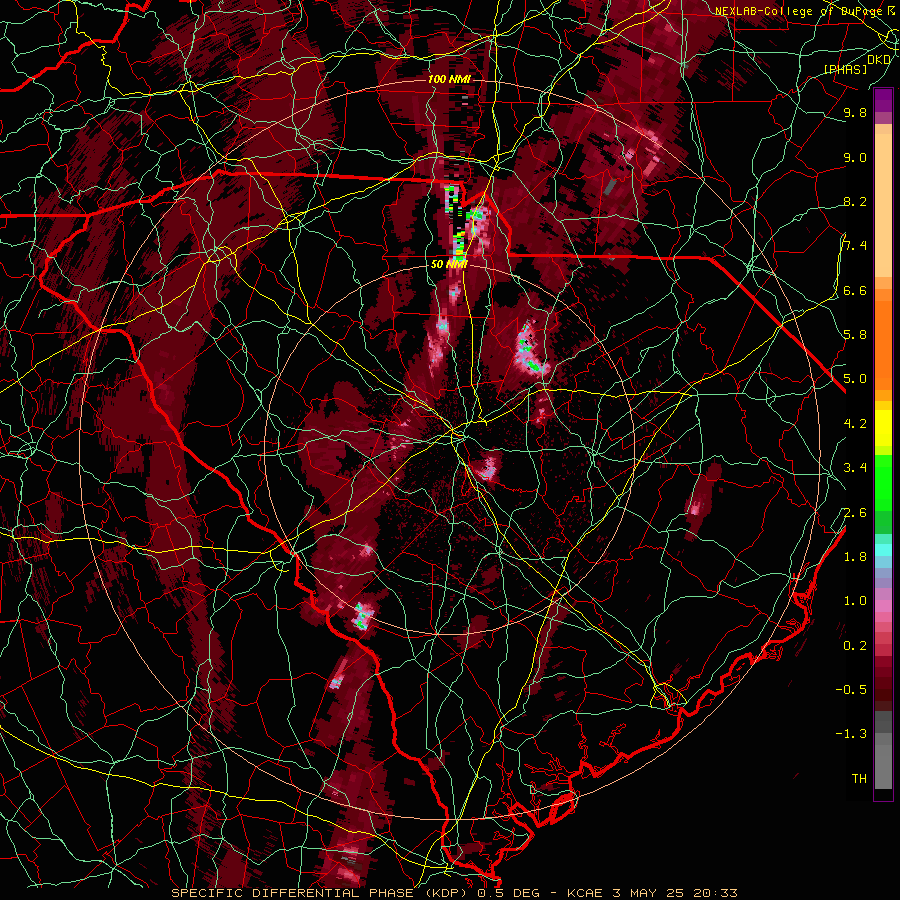Click the 7.4 legend value

[855, 246]
